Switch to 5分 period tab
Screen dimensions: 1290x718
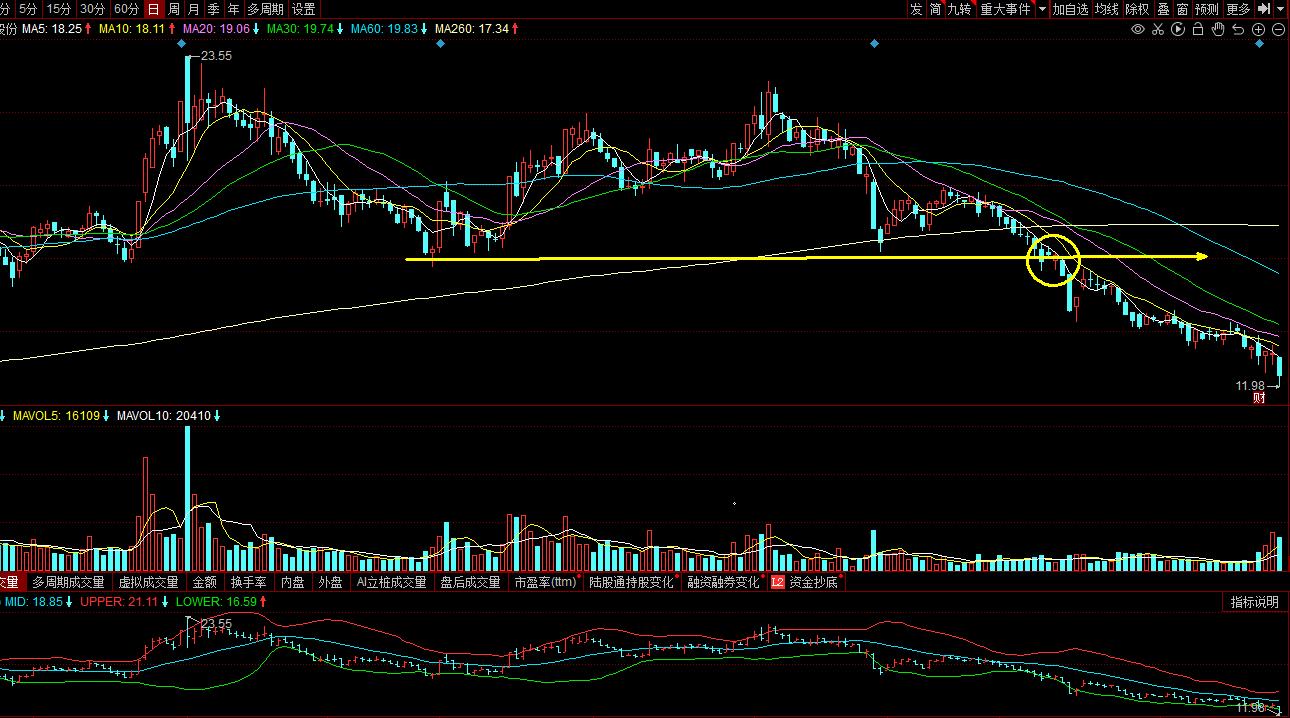tap(28, 9)
